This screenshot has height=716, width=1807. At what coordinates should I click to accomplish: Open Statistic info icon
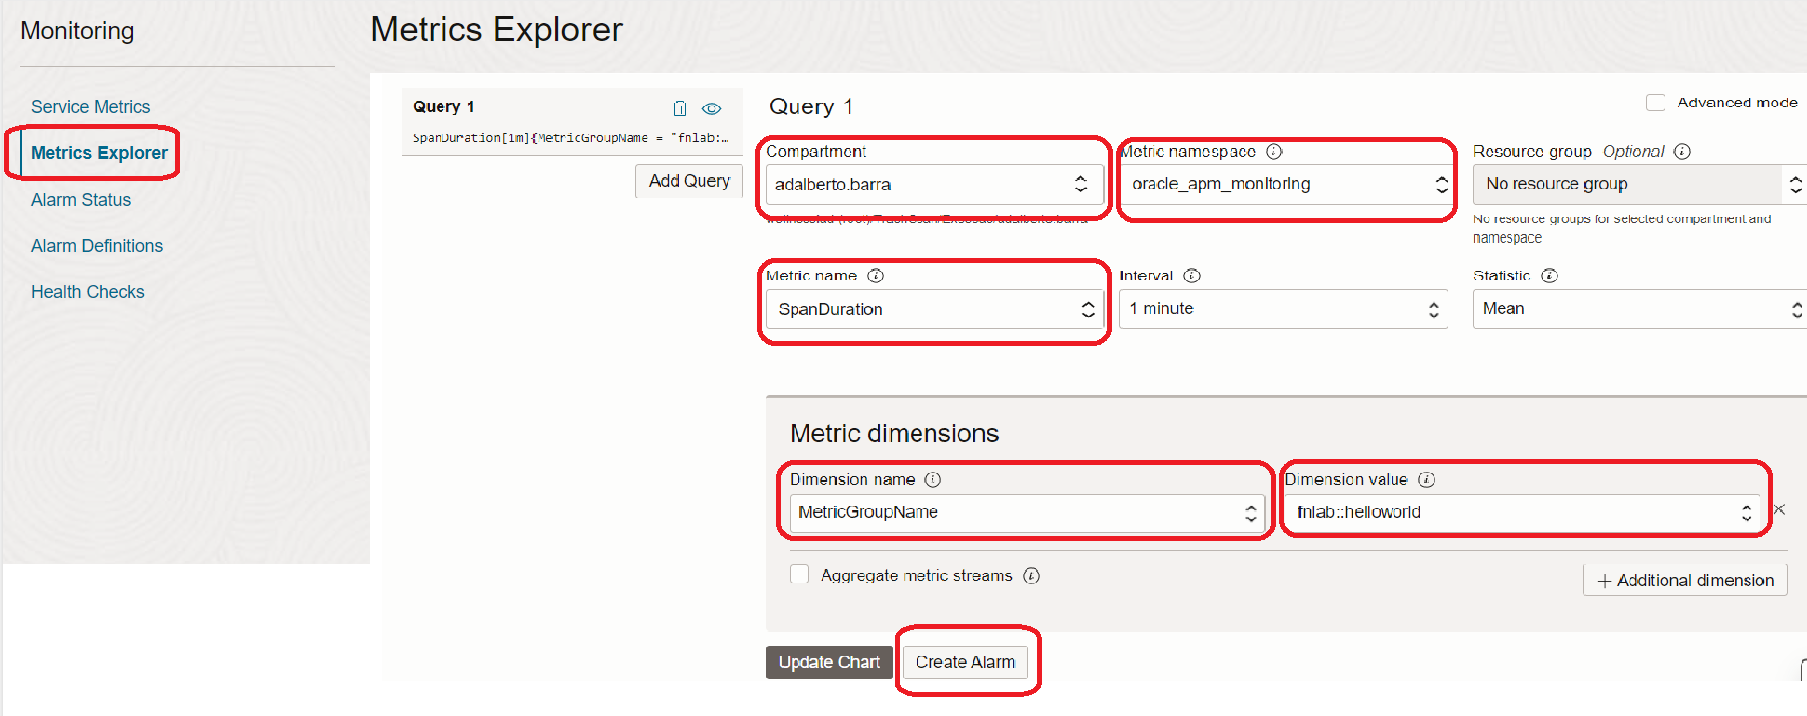(1549, 276)
